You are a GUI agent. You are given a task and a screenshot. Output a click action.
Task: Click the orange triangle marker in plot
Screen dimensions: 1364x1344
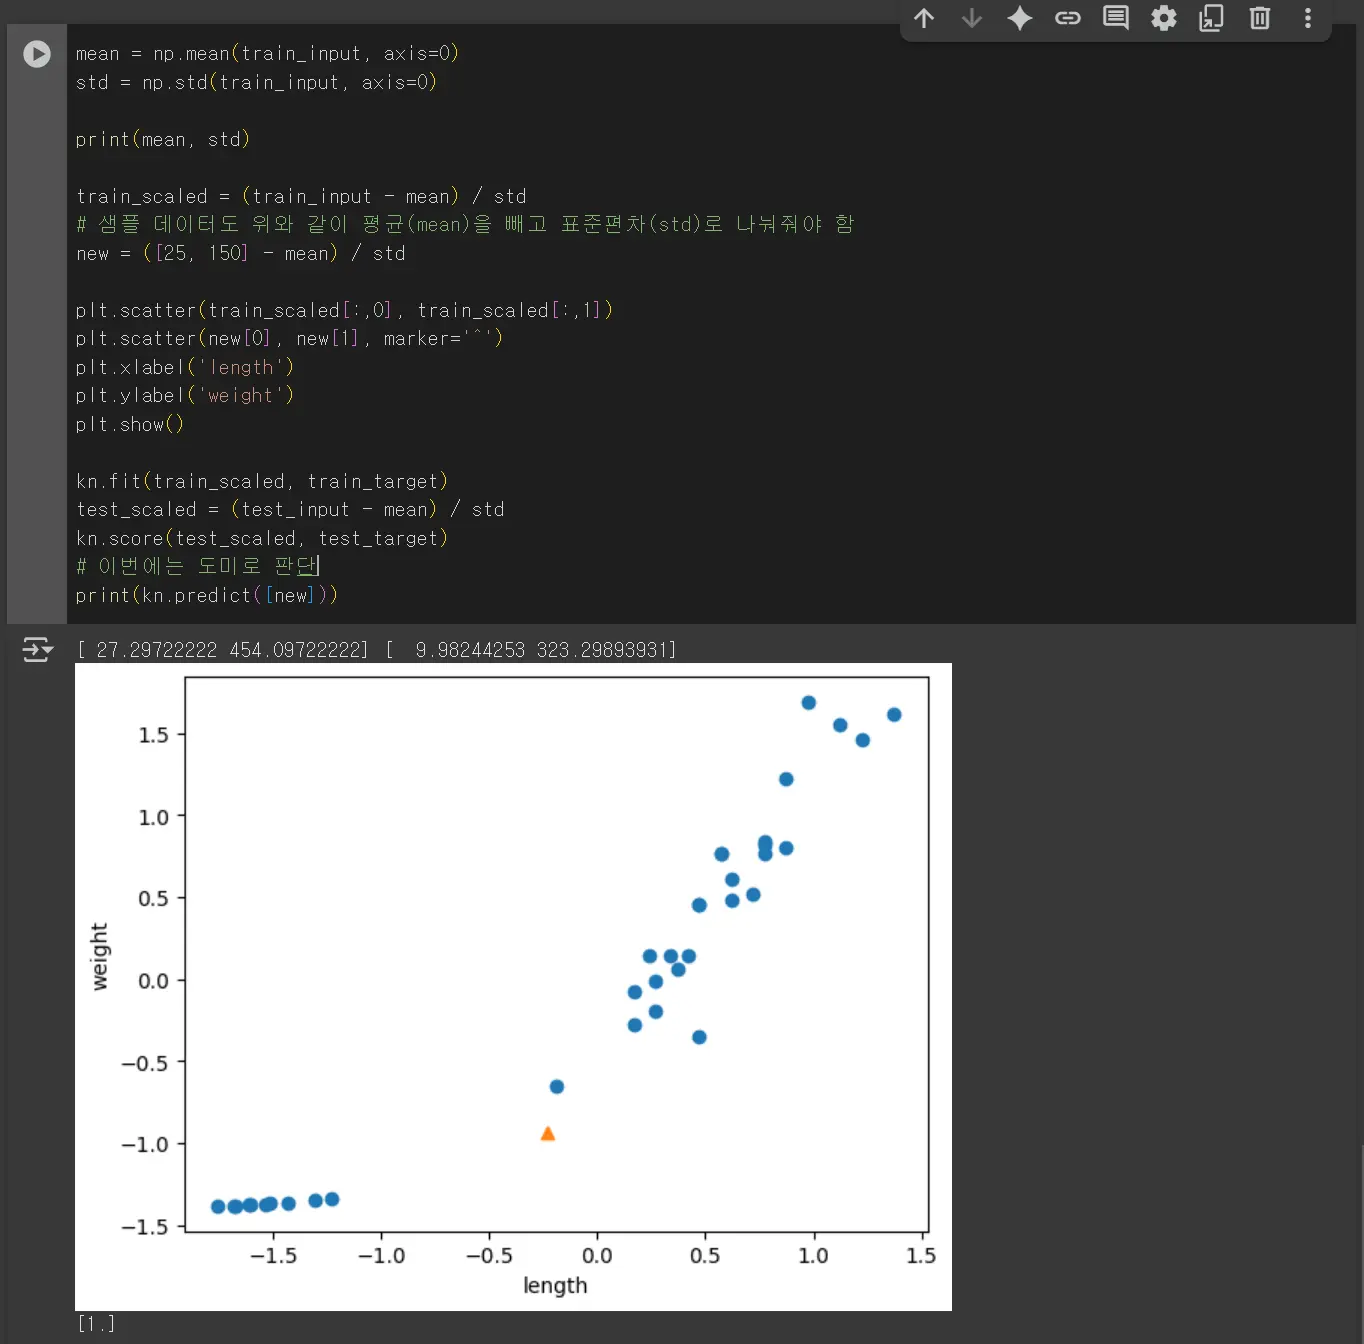tap(548, 1133)
